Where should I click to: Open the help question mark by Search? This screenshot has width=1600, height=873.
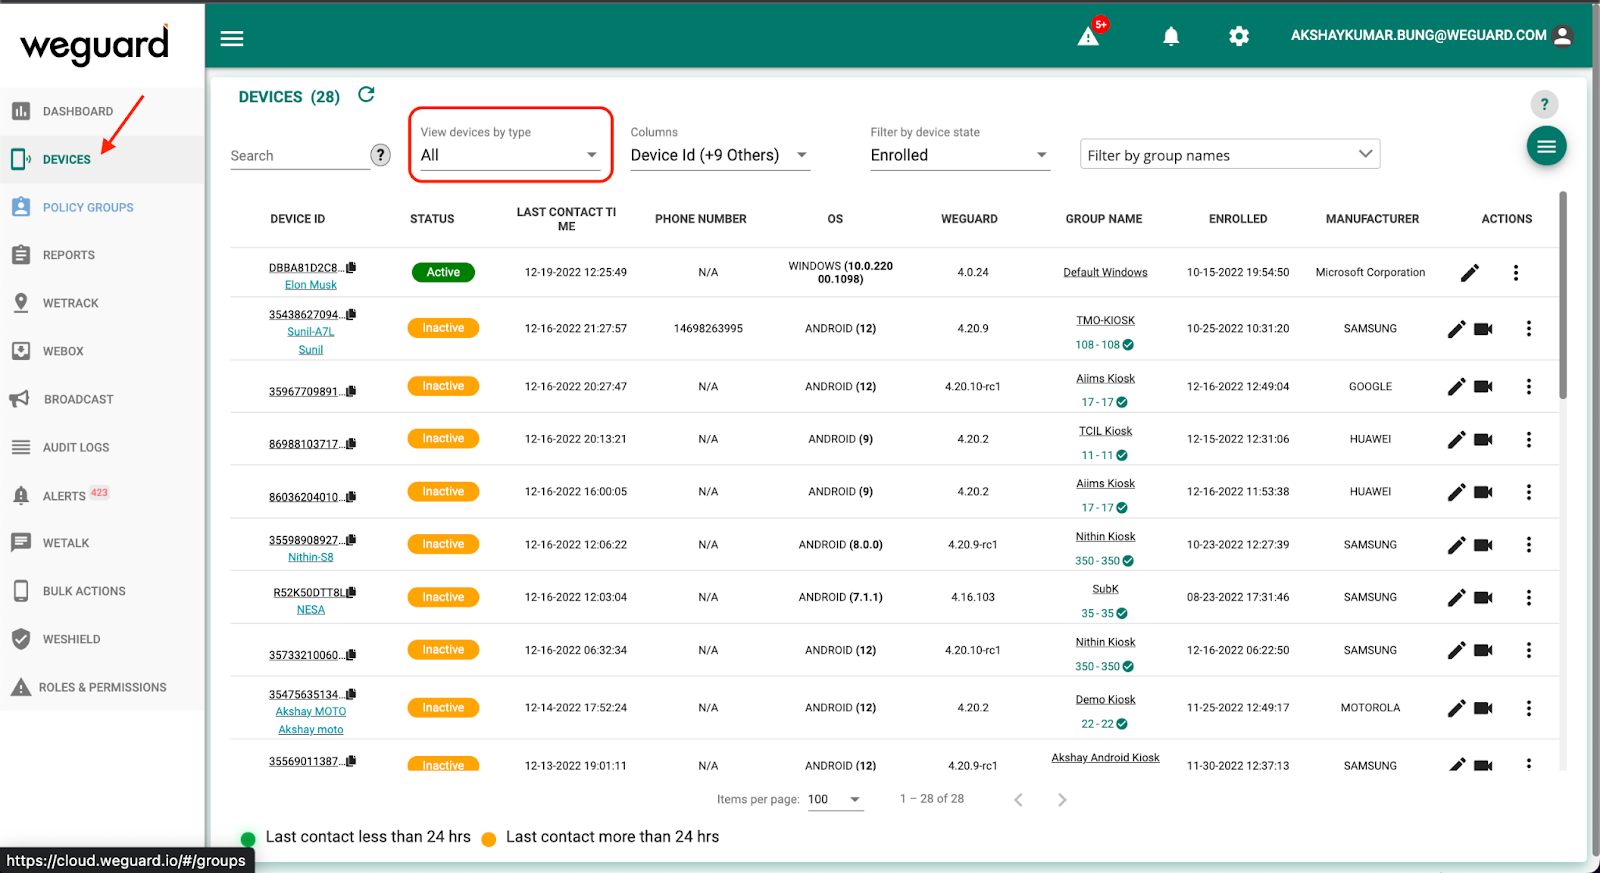380,155
